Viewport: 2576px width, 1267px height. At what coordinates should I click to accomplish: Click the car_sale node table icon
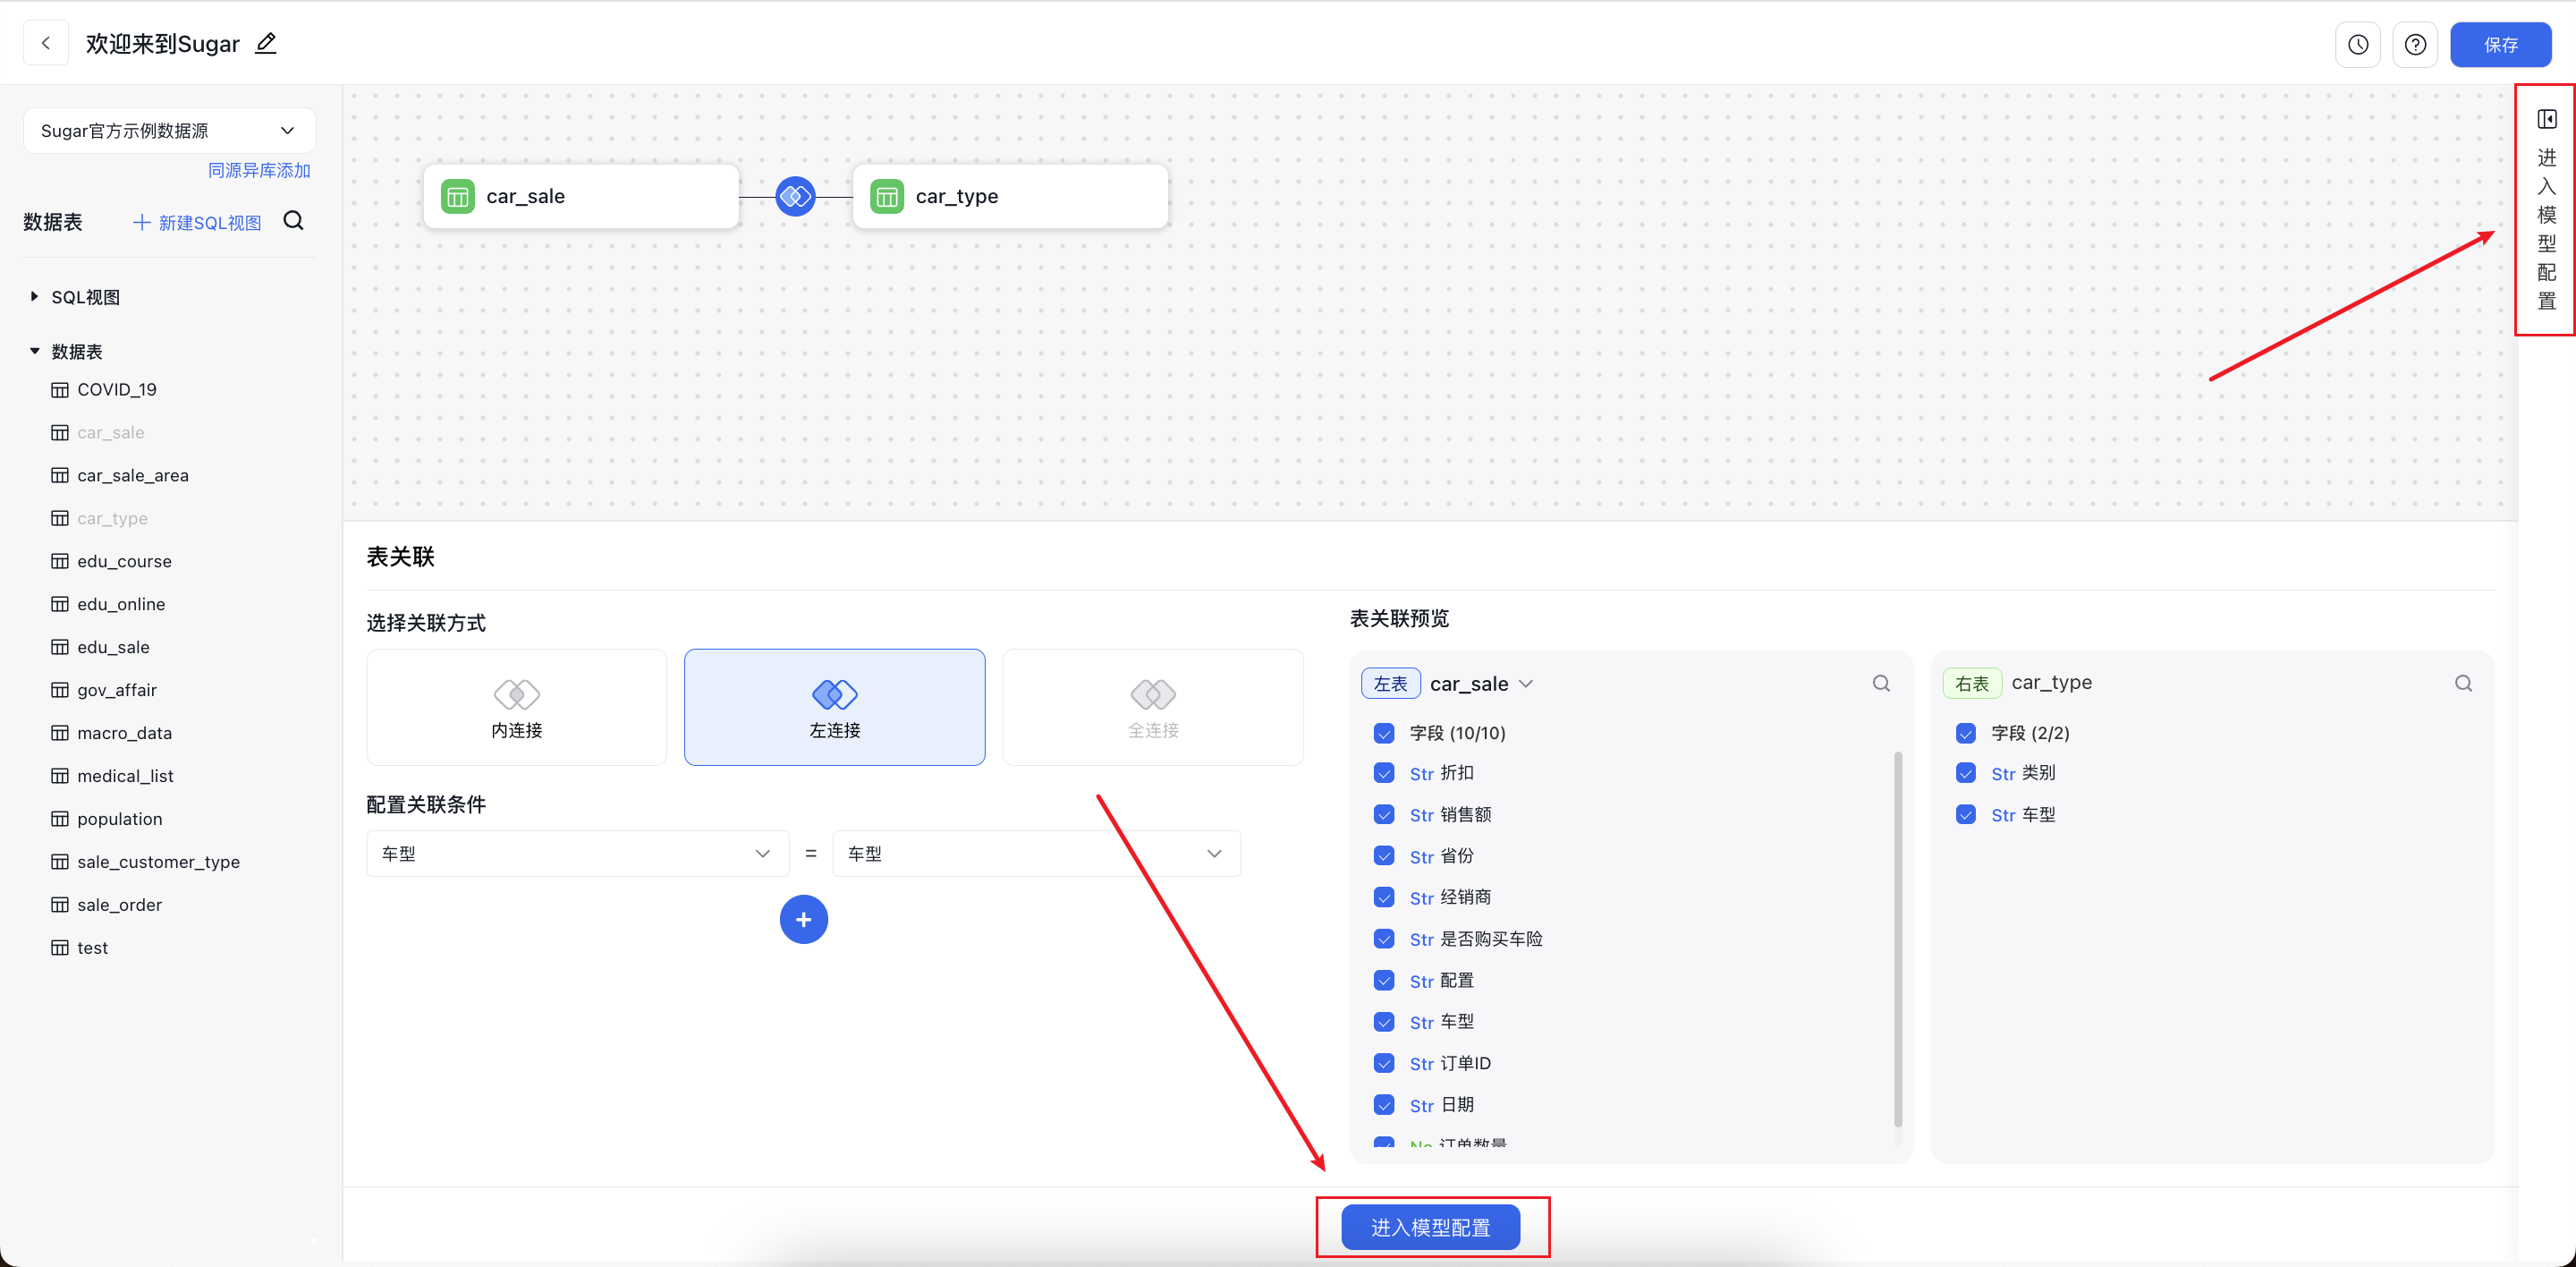point(458,196)
